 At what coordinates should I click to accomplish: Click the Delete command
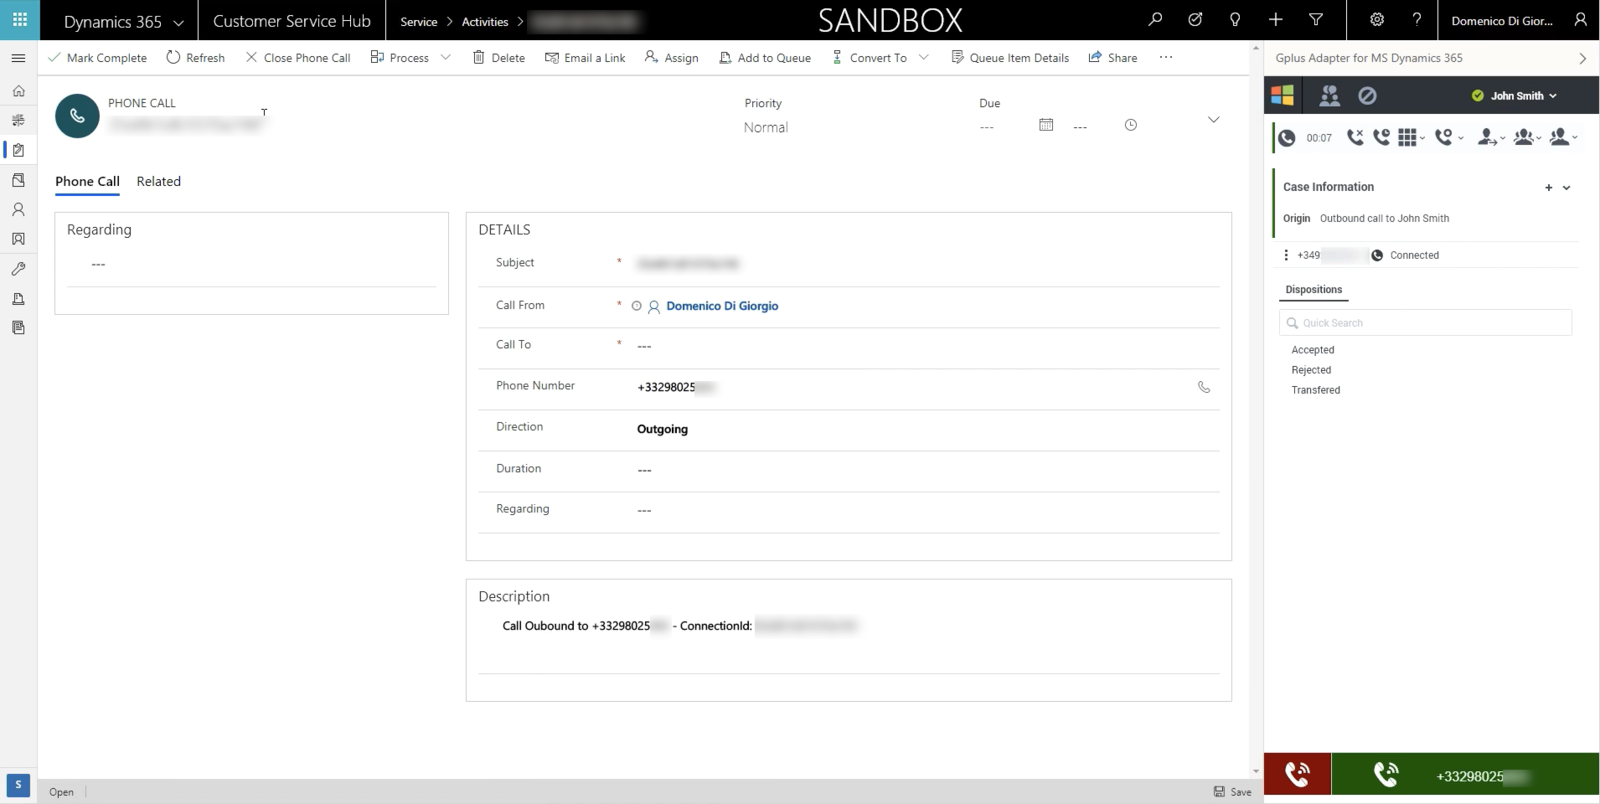(499, 57)
